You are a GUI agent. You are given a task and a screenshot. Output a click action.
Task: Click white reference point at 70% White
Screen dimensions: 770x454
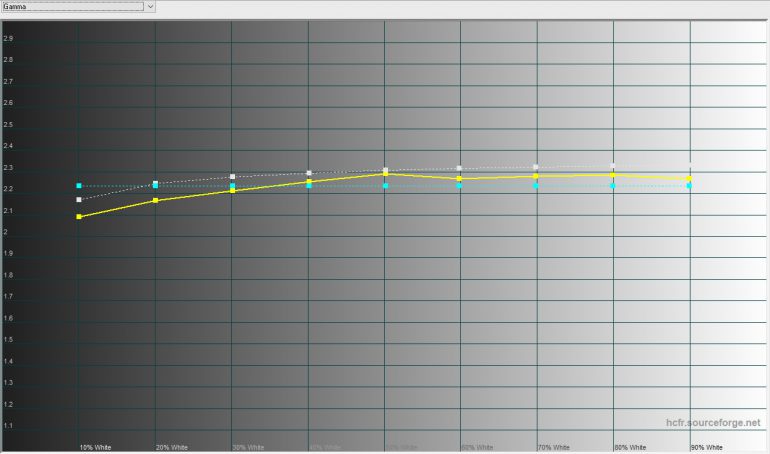pyautogui.click(x=536, y=167)
